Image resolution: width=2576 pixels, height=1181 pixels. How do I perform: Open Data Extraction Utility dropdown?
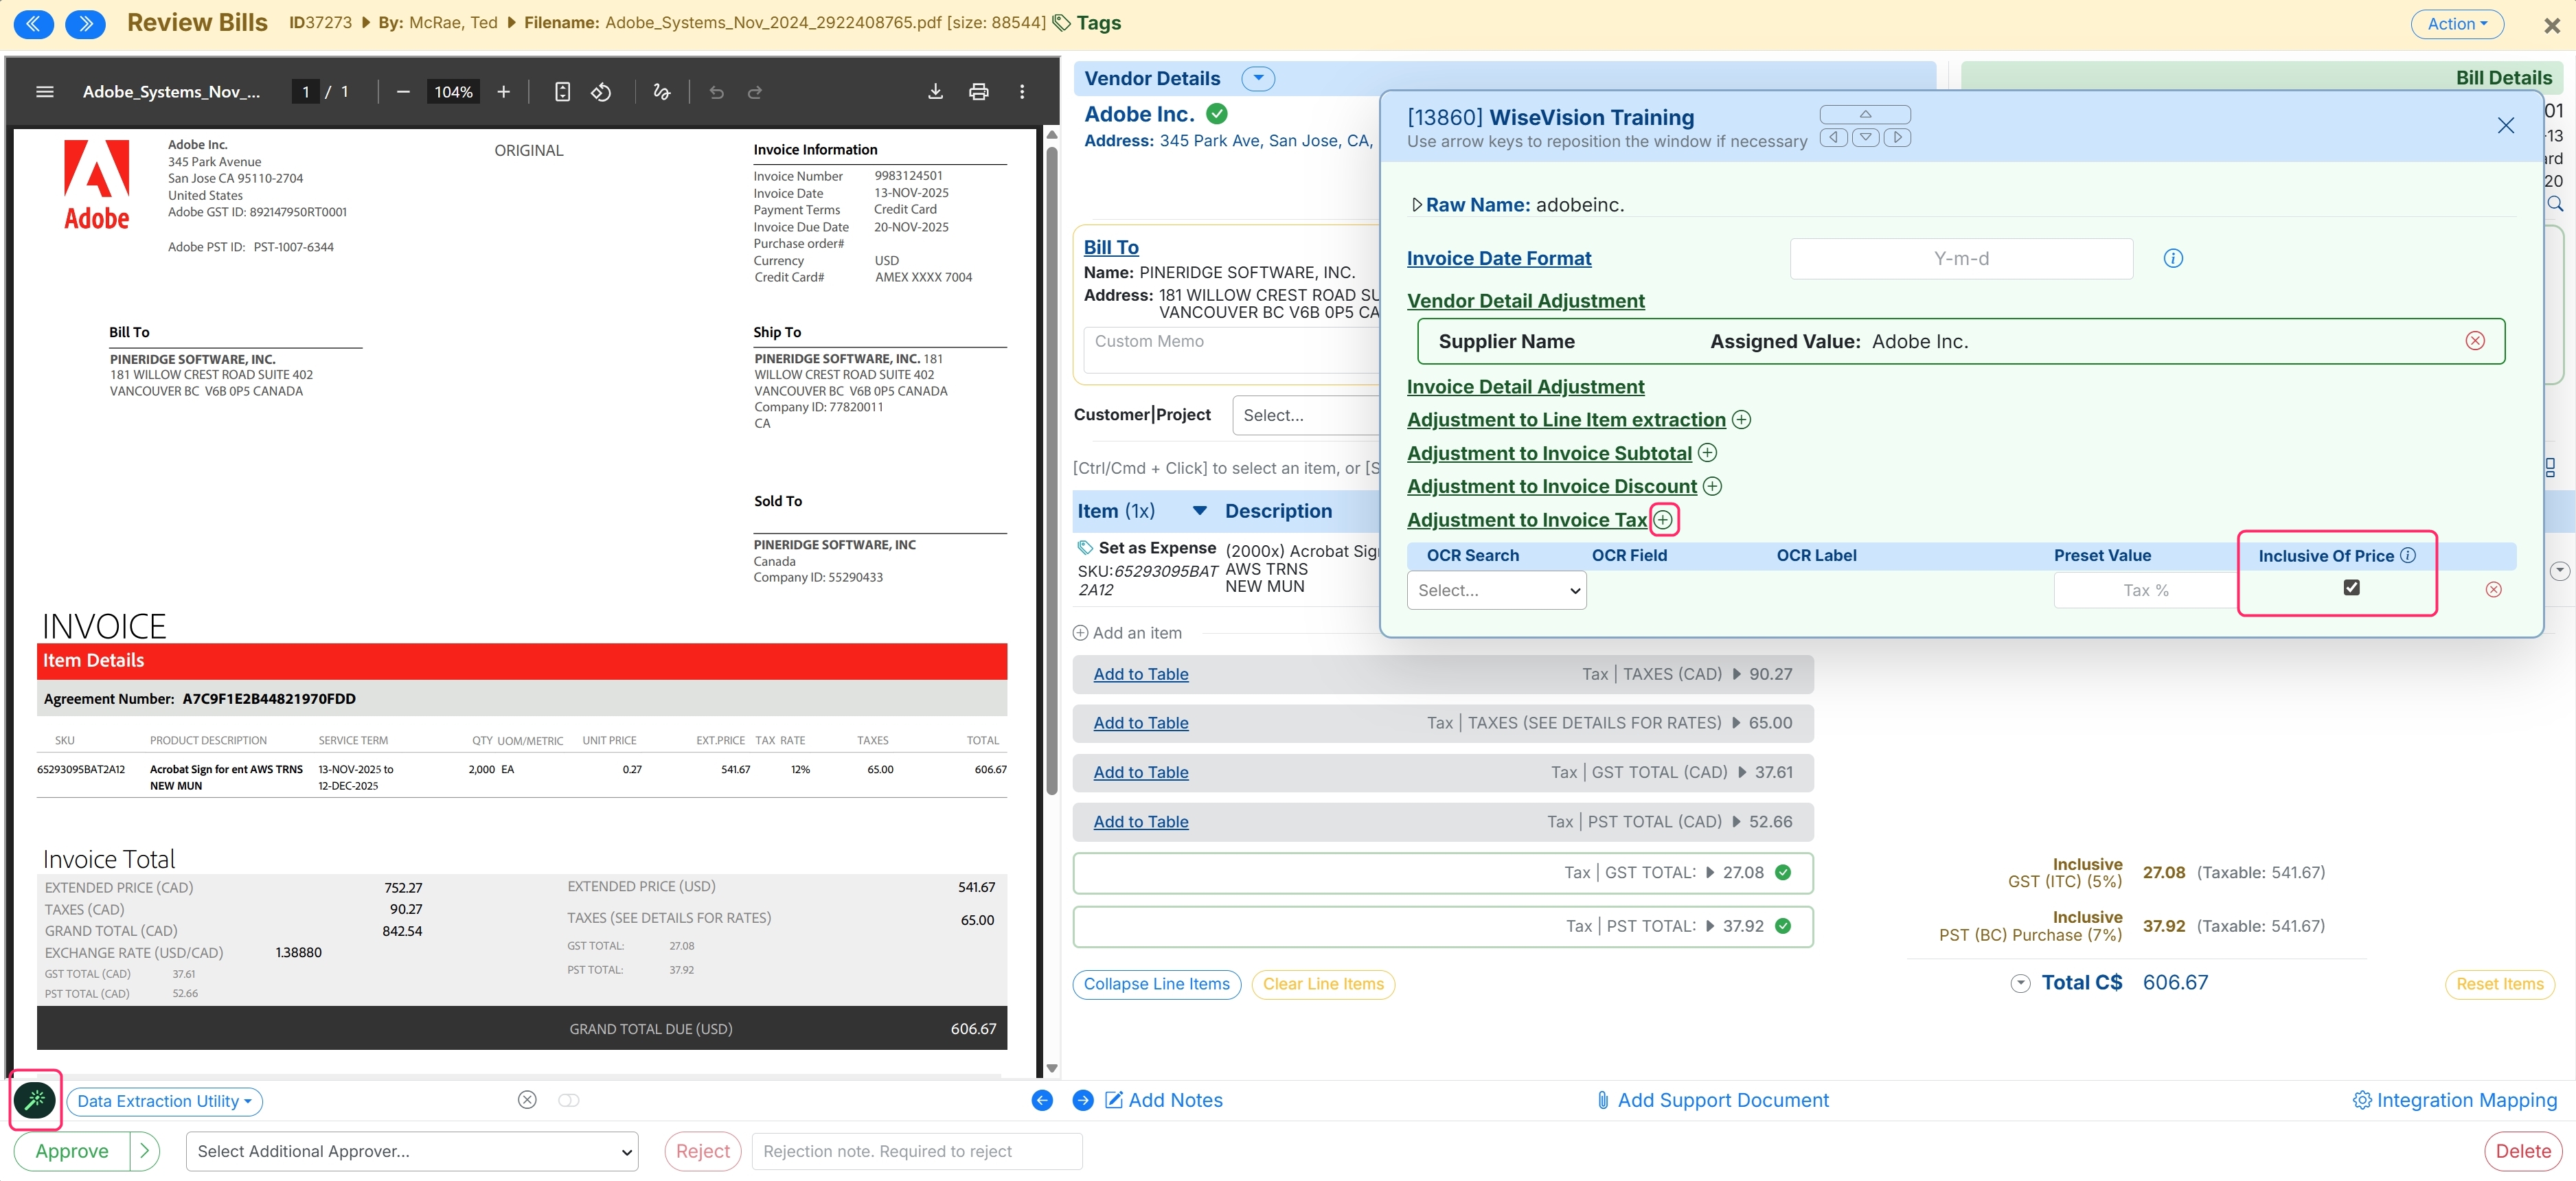pos(164,1101)
